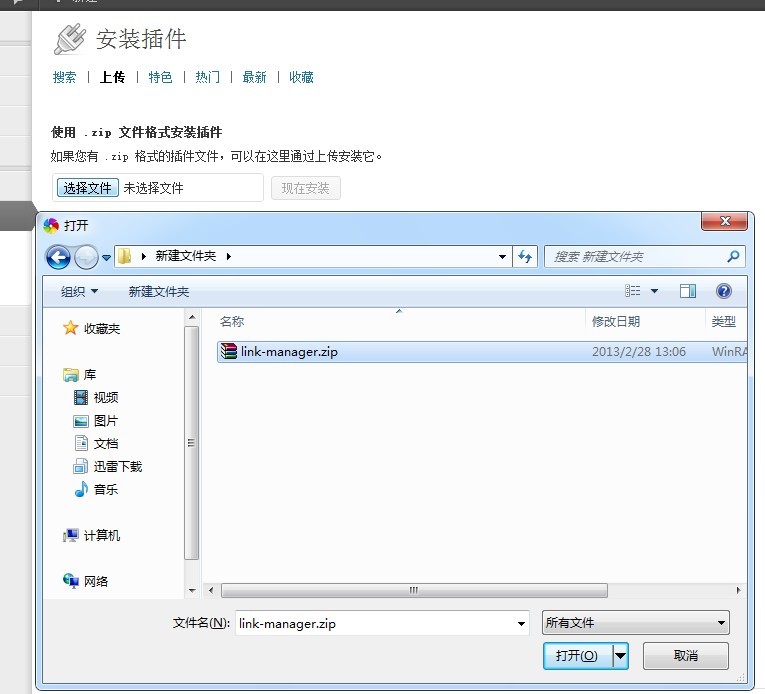Image resolution: width=765 pixels, height=694 pixels.
Task: Toggle the preview pane icon
Action: pos(688,291)
